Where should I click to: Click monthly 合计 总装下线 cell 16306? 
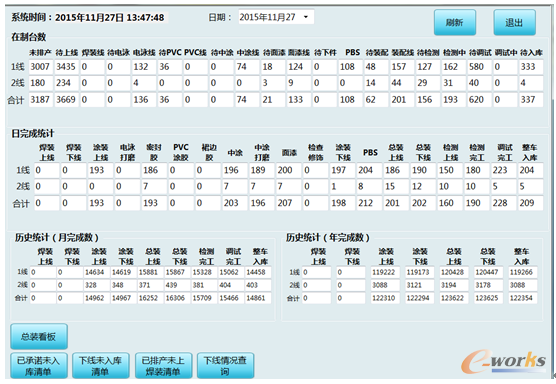[x=178, y=298]
